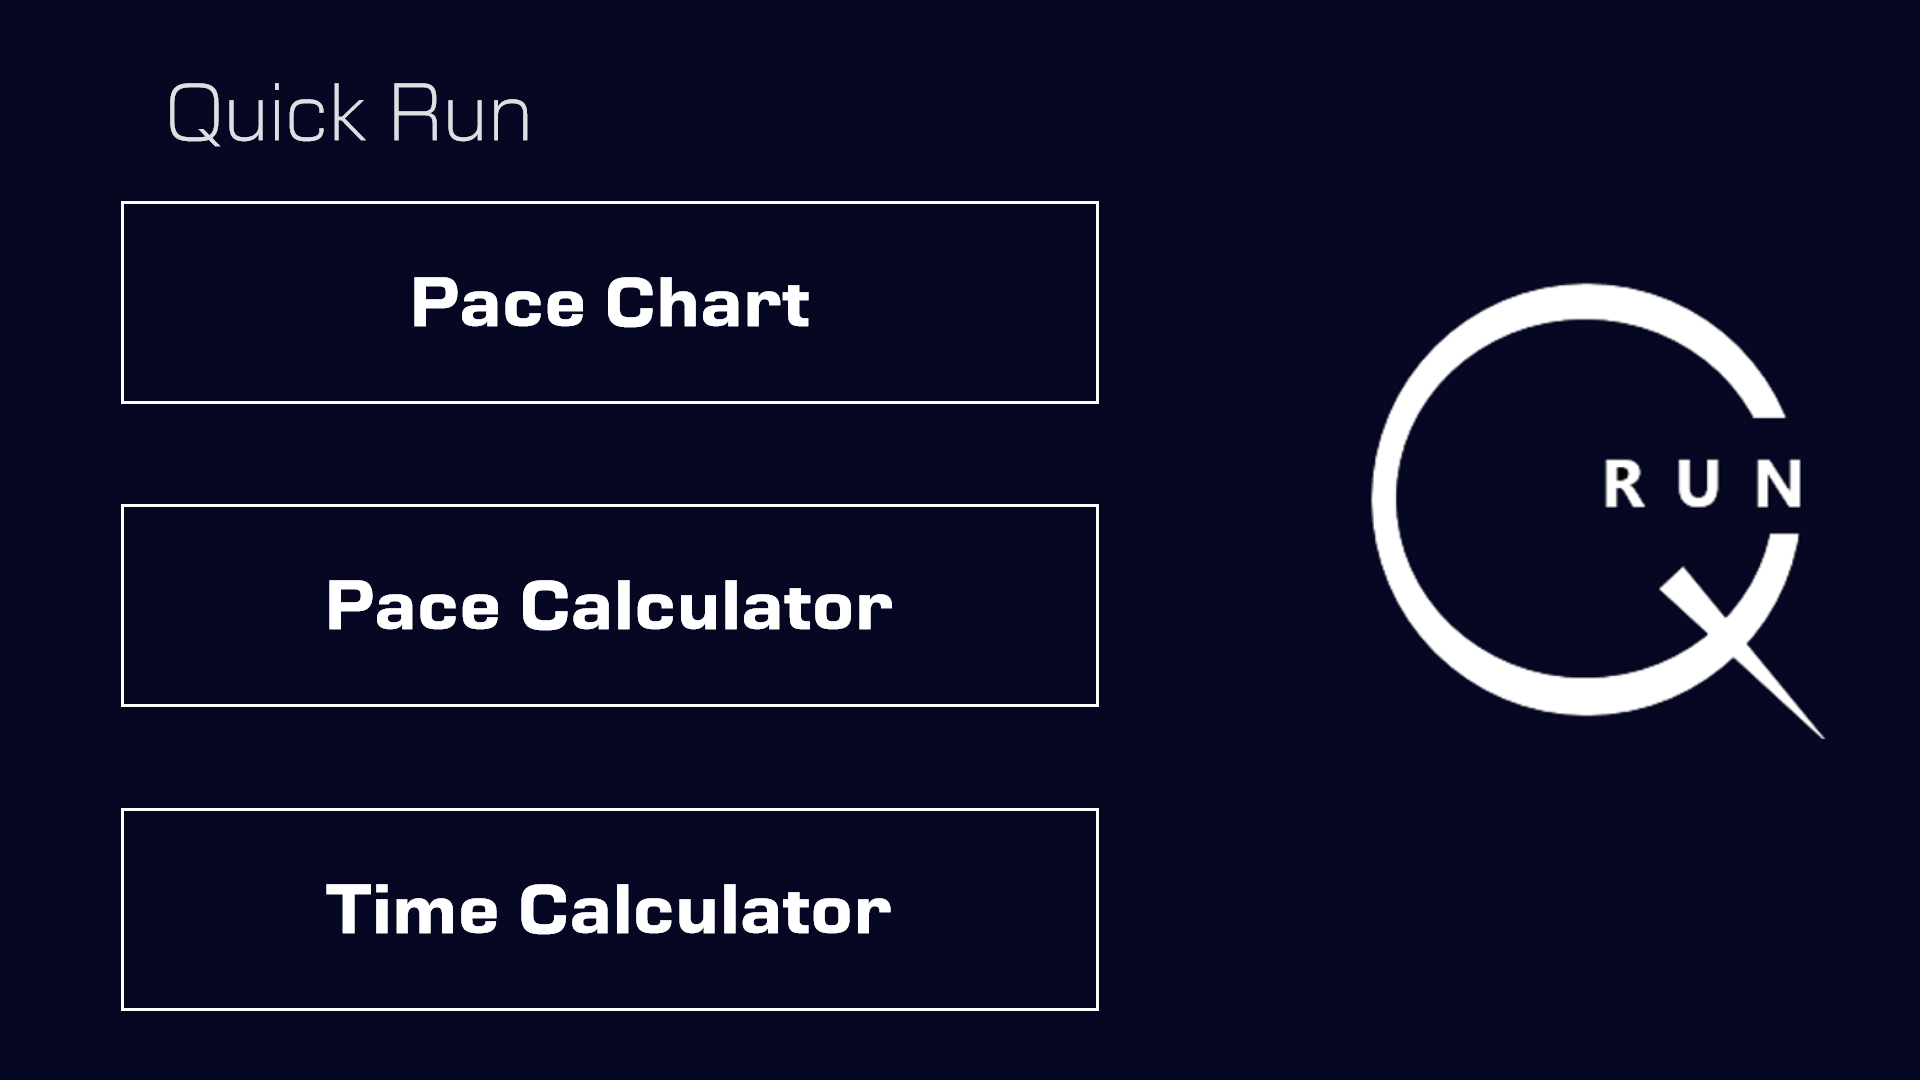Click the word "Calculator" in the Time Calculator button
The width and height of the screenshot is (1920, 1080).
click(704, 909)
